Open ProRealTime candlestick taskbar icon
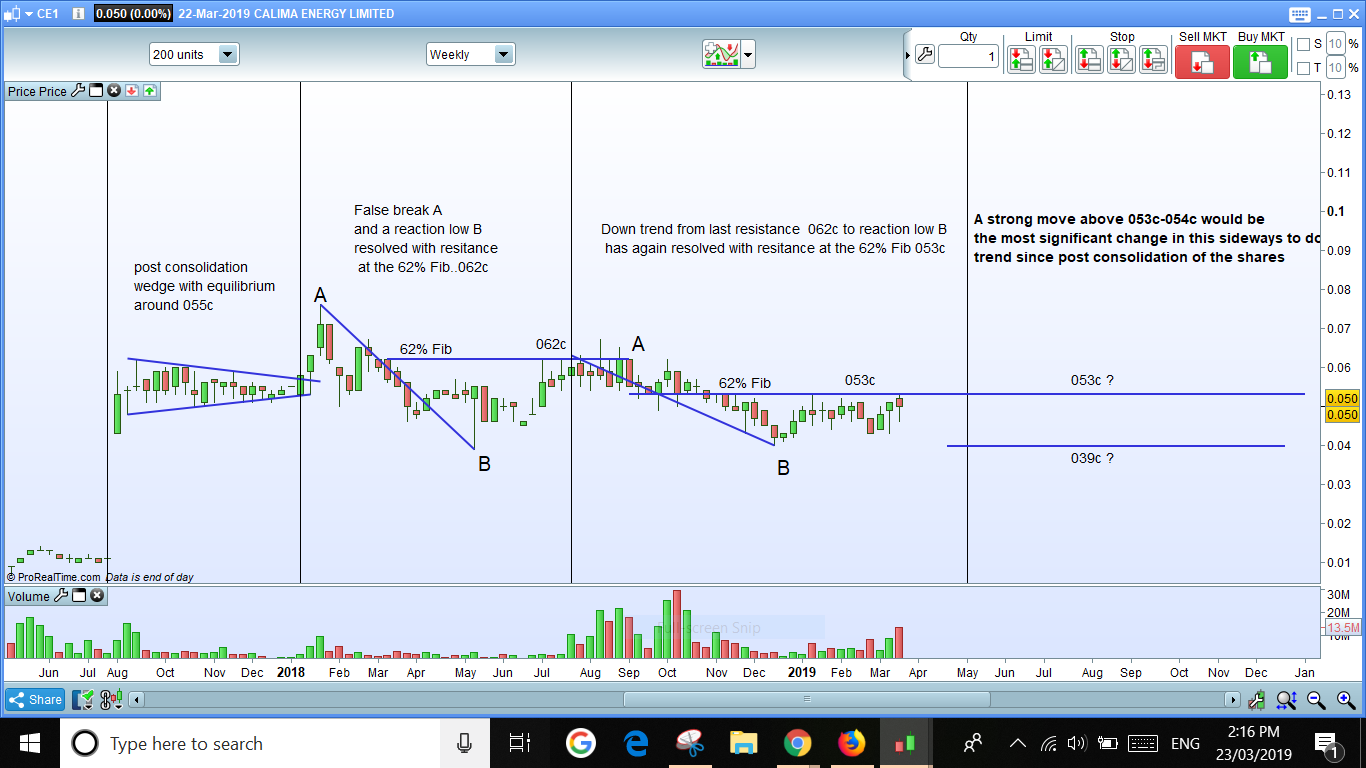The image size is (1366, 768). pos(905,743)
